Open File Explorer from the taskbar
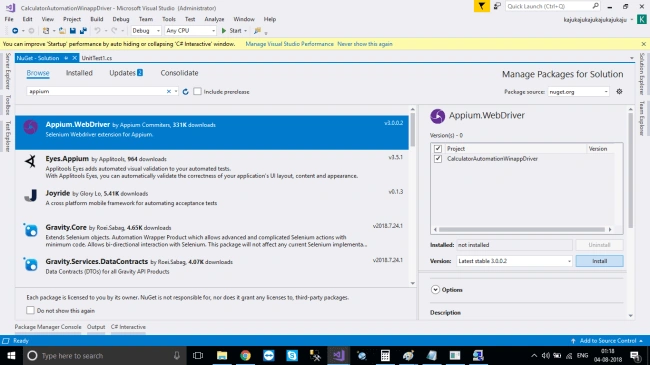 coord(222,356)
